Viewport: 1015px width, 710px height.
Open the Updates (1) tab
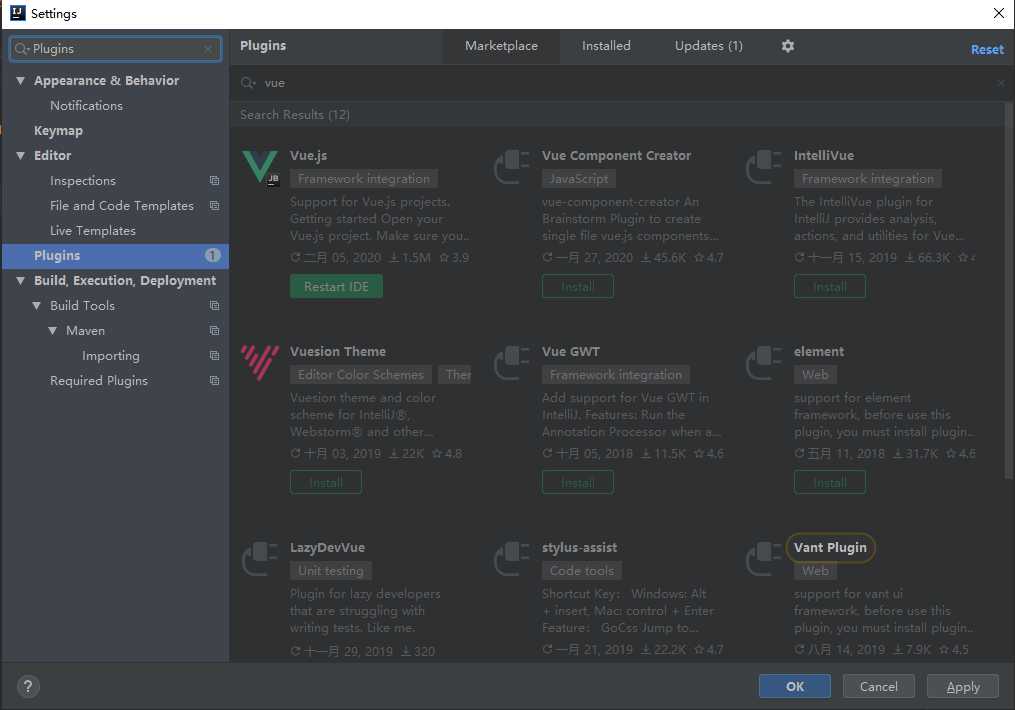pyautogui.click(x=709, y=46)
